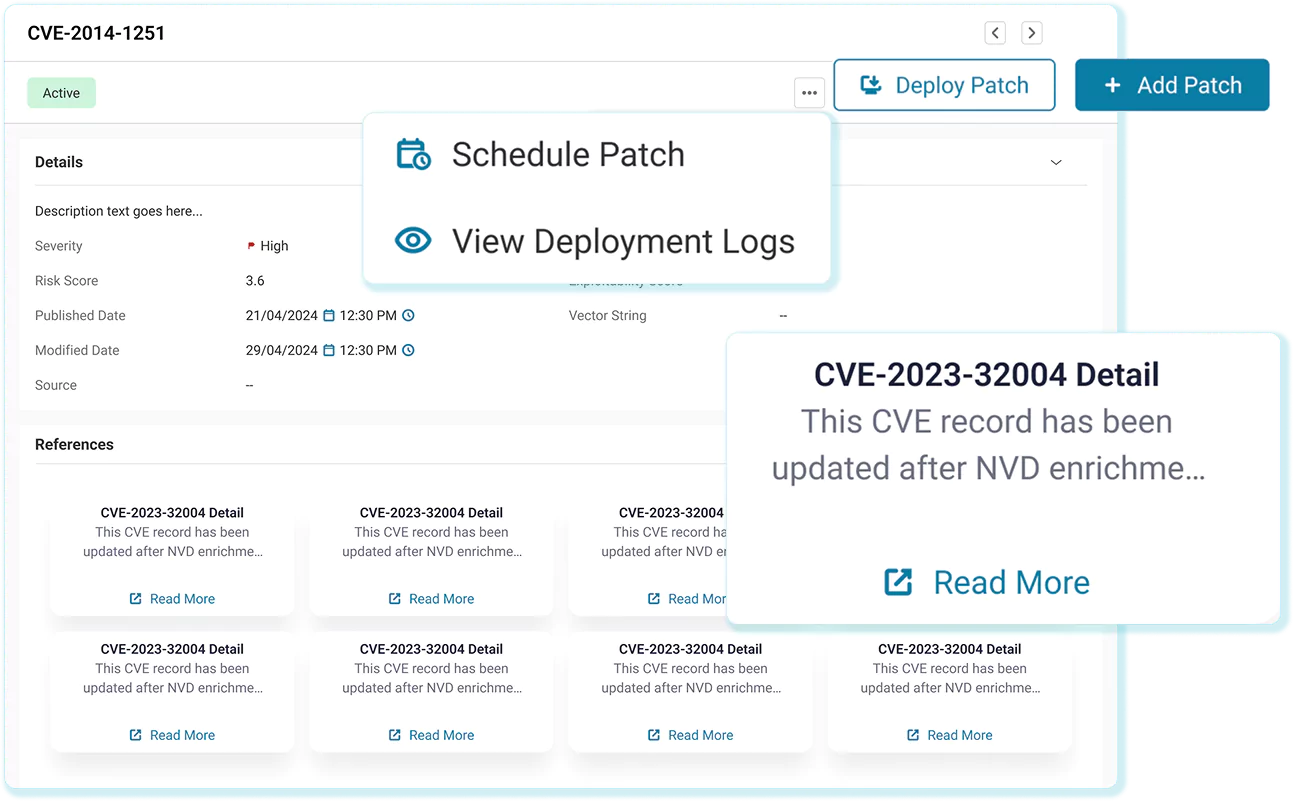
Task: Click the Deploy Patch button
Action: point(944,85)
